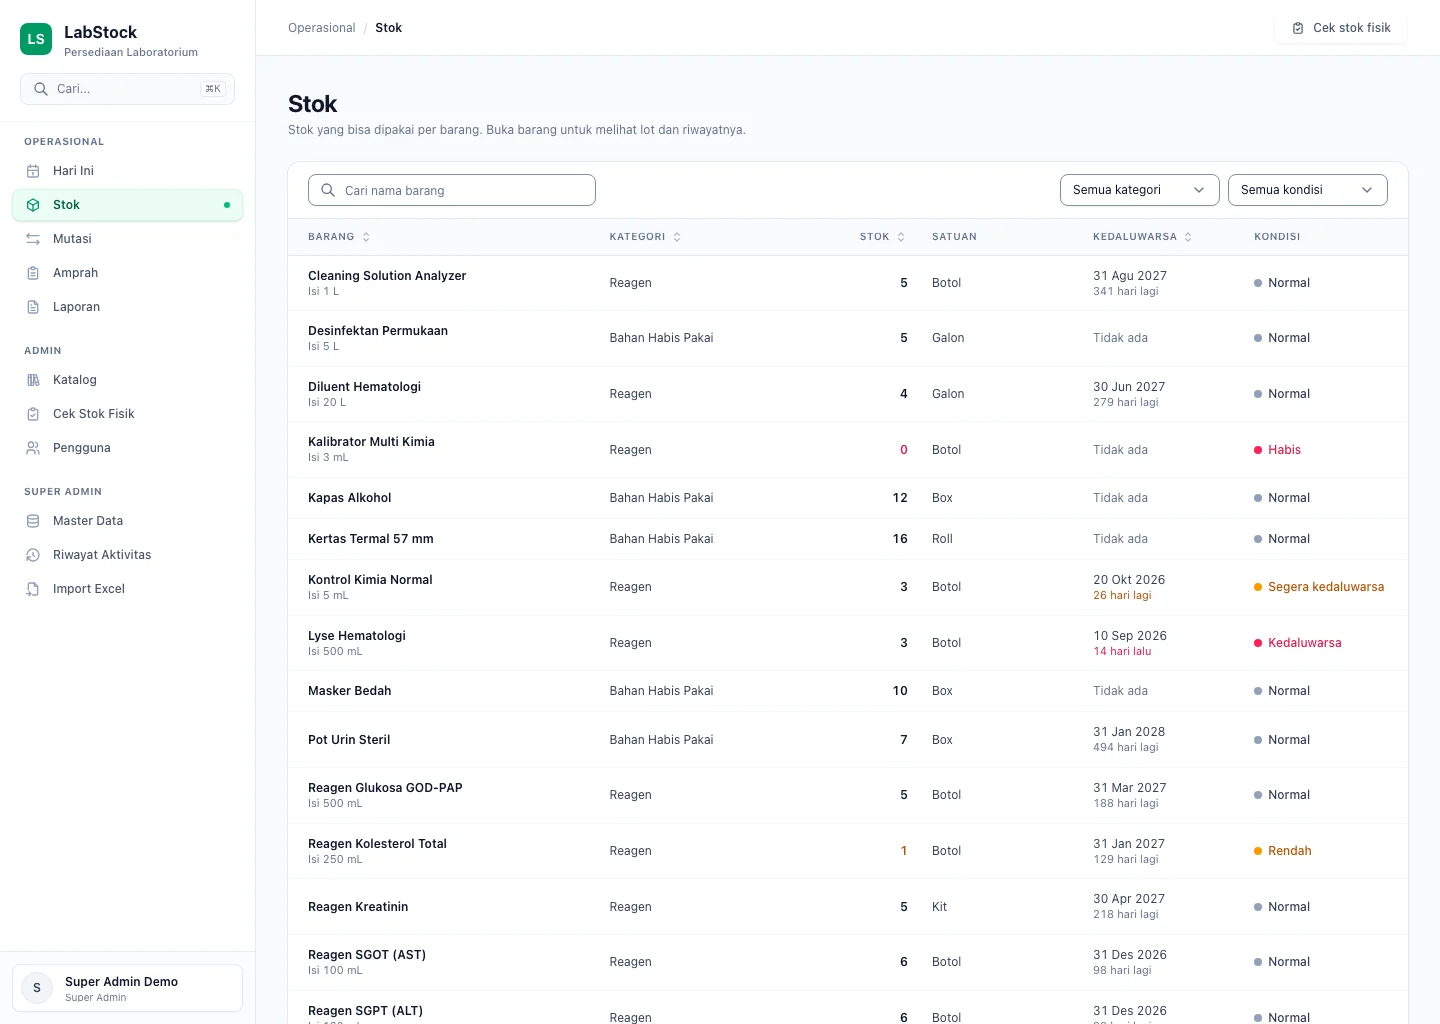Click the Kontrol Kimia Normal item name
The height and width of the screenshot is (1024, 1440).
[x=370, y=580]
